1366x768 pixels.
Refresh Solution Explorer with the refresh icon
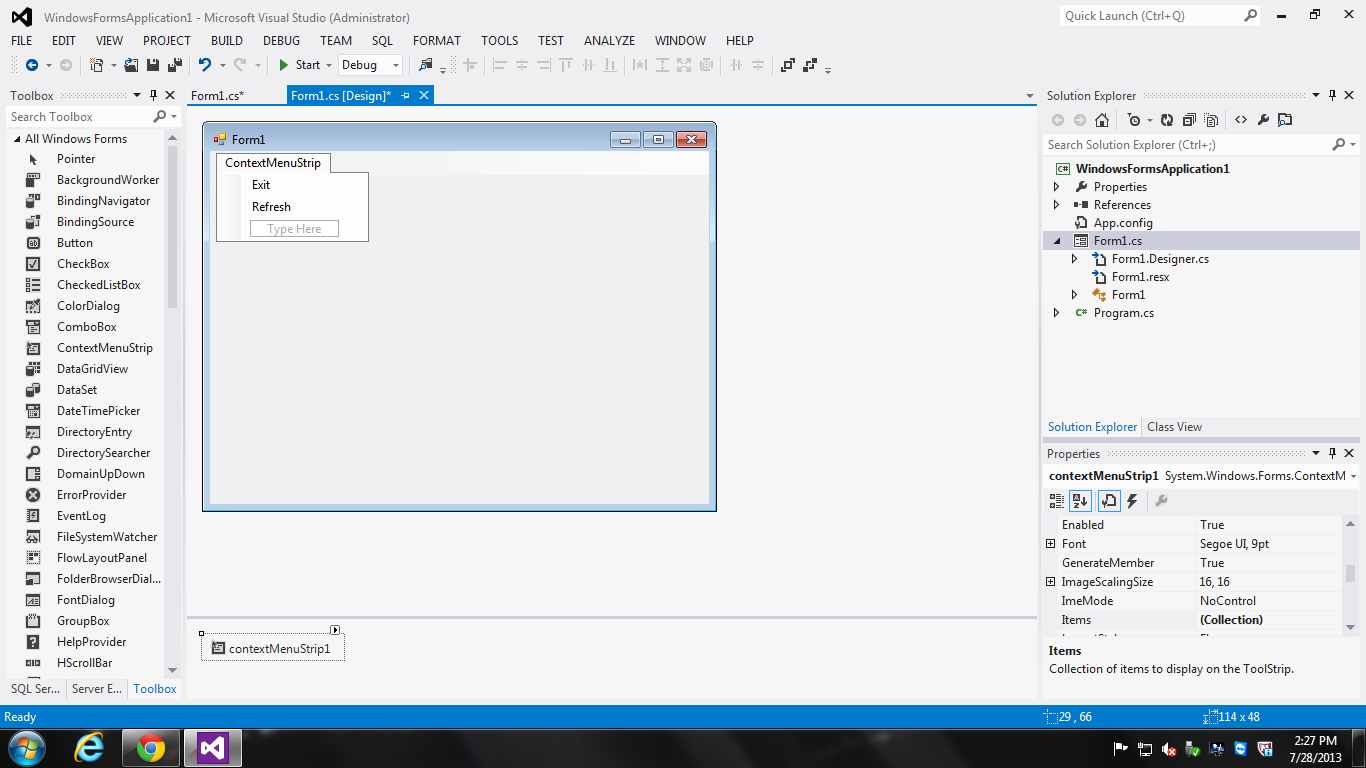tap(1167, 120)
